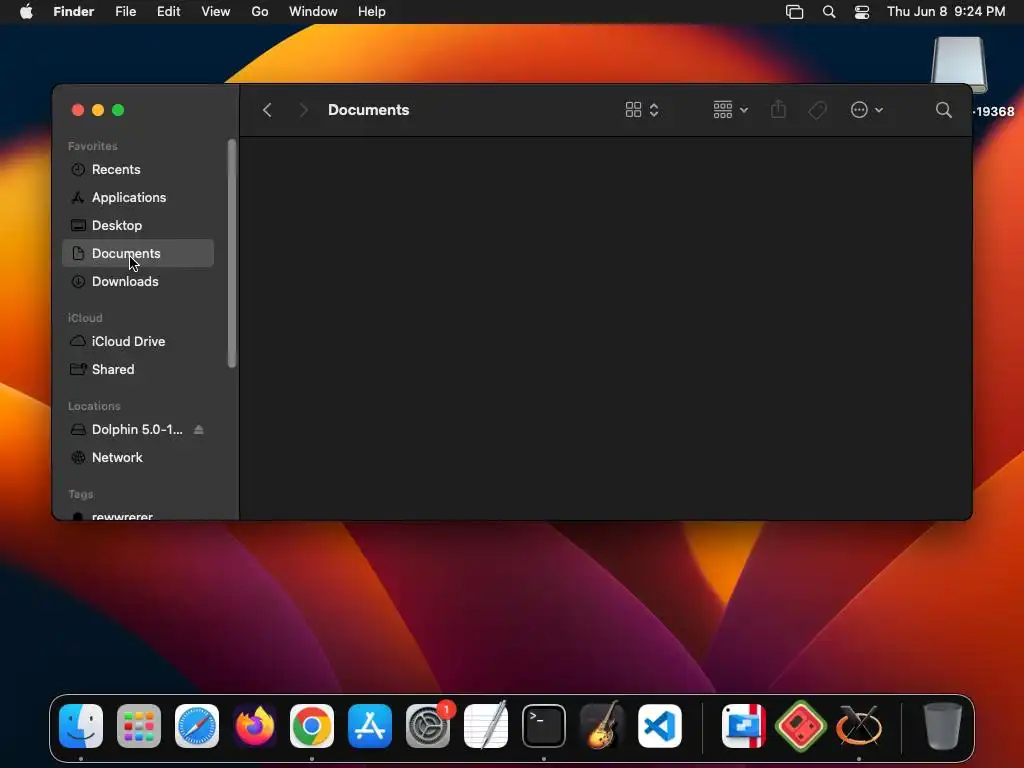
Task: Select Documents in the sidebar
Action: coord(138,253)
